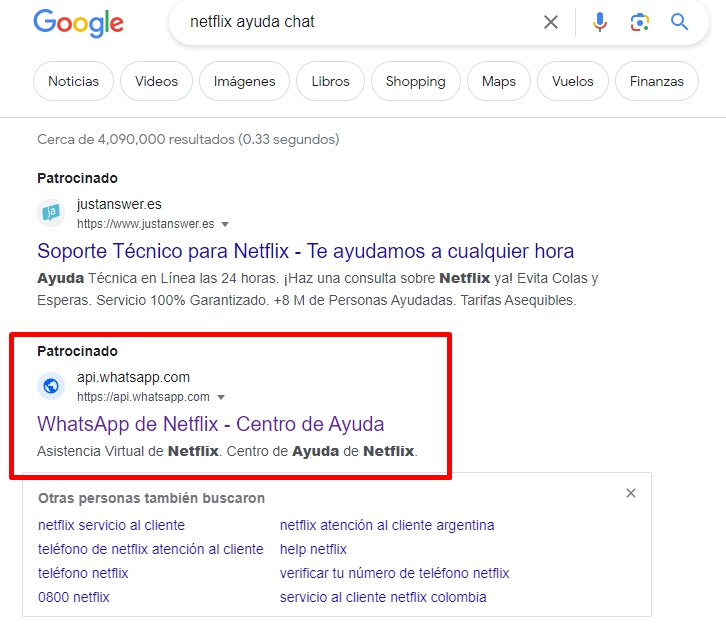Click 'Asistencia Virtual de Netflix' description text
Image resolution: width=726 pixels, height=636 pixels.
[x=227, y=451]
